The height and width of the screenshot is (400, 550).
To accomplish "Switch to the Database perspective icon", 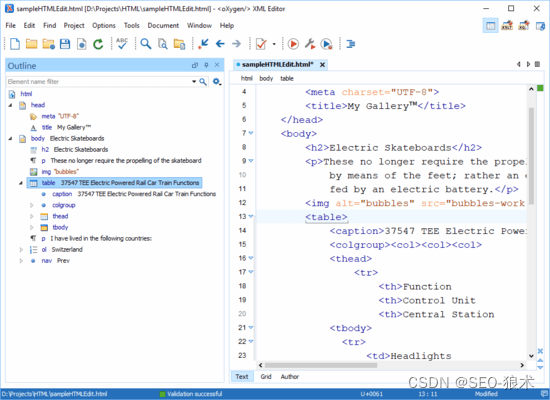I will point(540,26).
